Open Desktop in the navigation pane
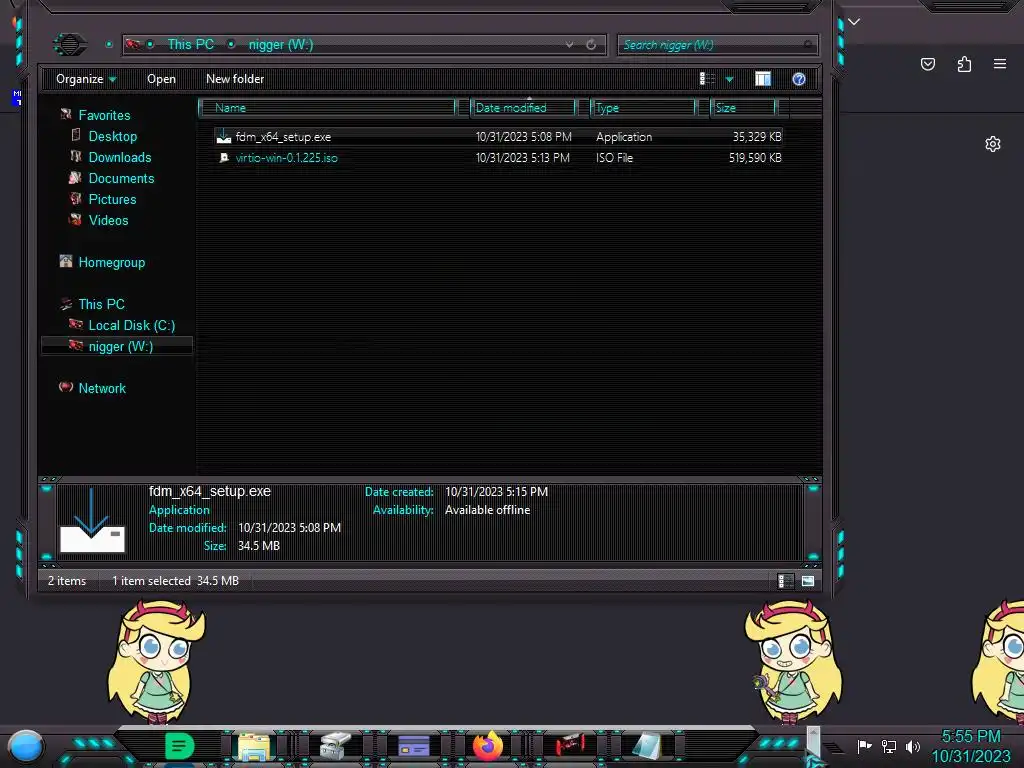Viewport: 1024px width, 768px height. click(113, 136)
